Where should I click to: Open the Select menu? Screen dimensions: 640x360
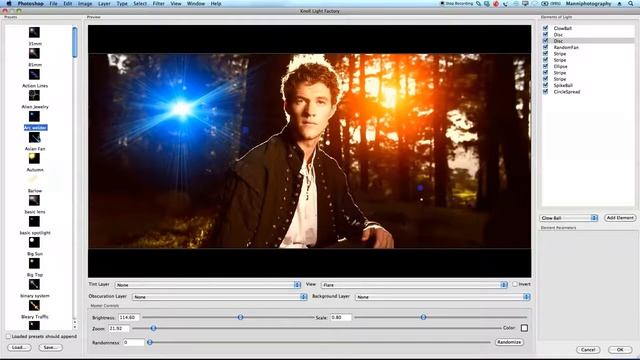[x=140, y=3]
